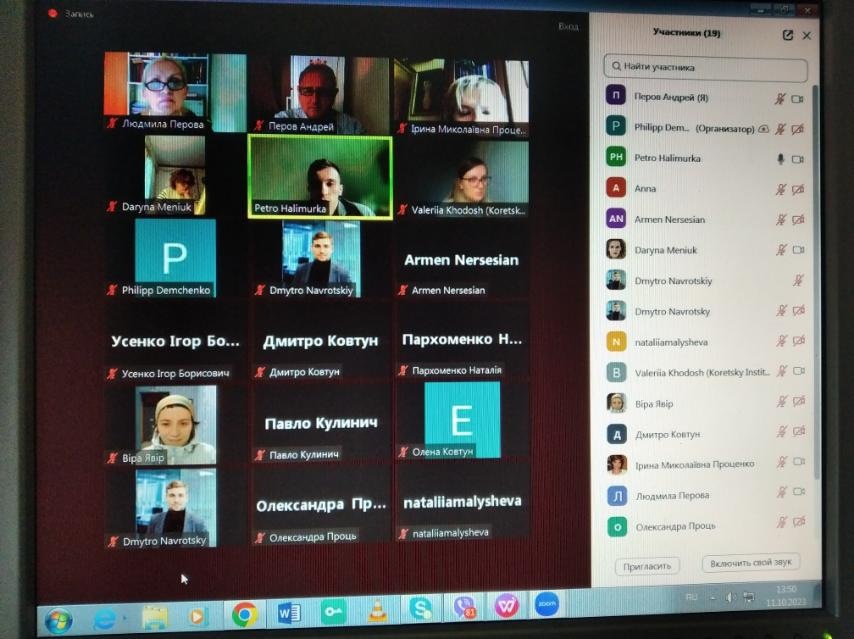
Task: Toggle disabled camera icon for Anna
Action: pos(798,190)
